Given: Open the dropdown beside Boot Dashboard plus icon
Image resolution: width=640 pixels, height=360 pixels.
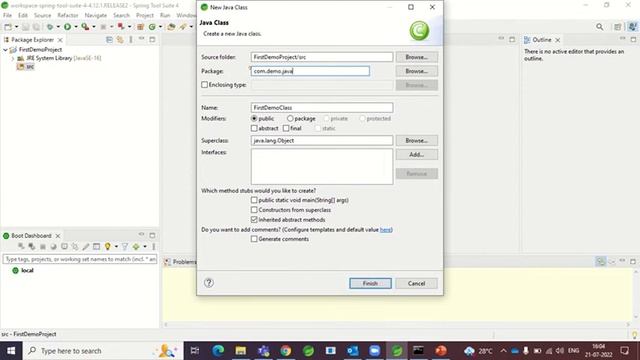Looking at the screenshot, I should [x=145, y=247].
